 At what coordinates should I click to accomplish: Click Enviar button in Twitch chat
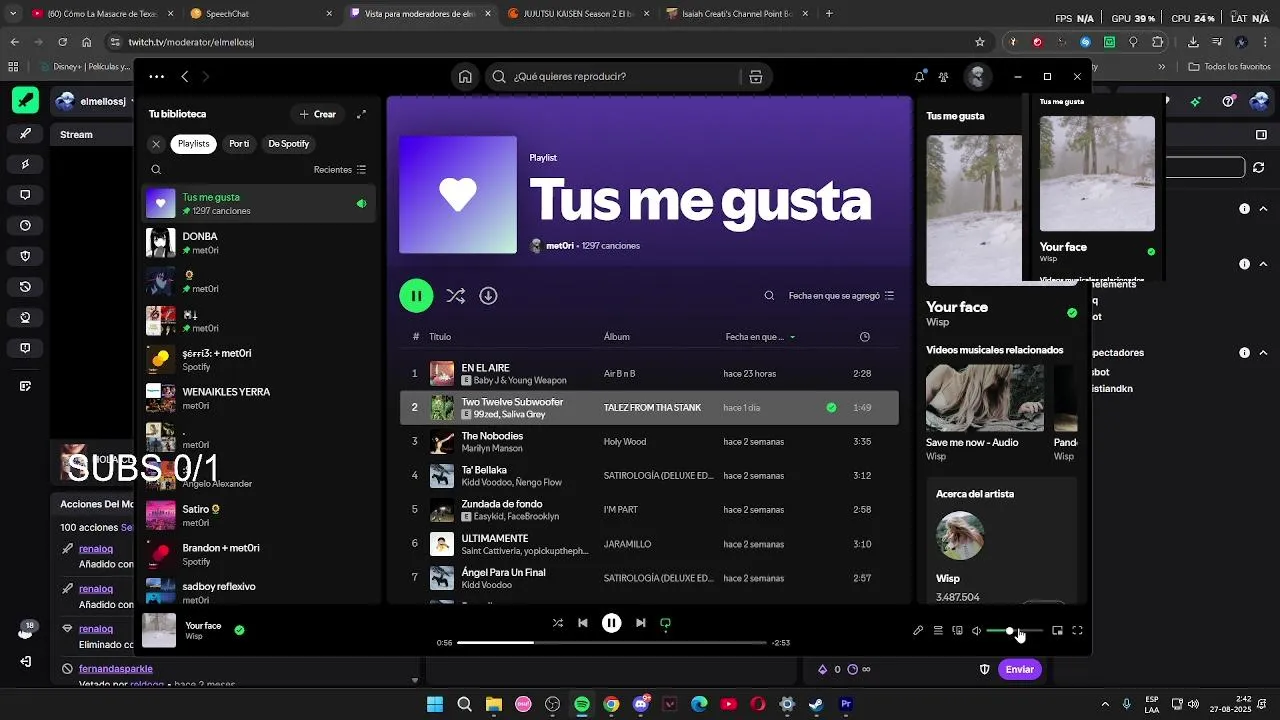(1019, 669)
